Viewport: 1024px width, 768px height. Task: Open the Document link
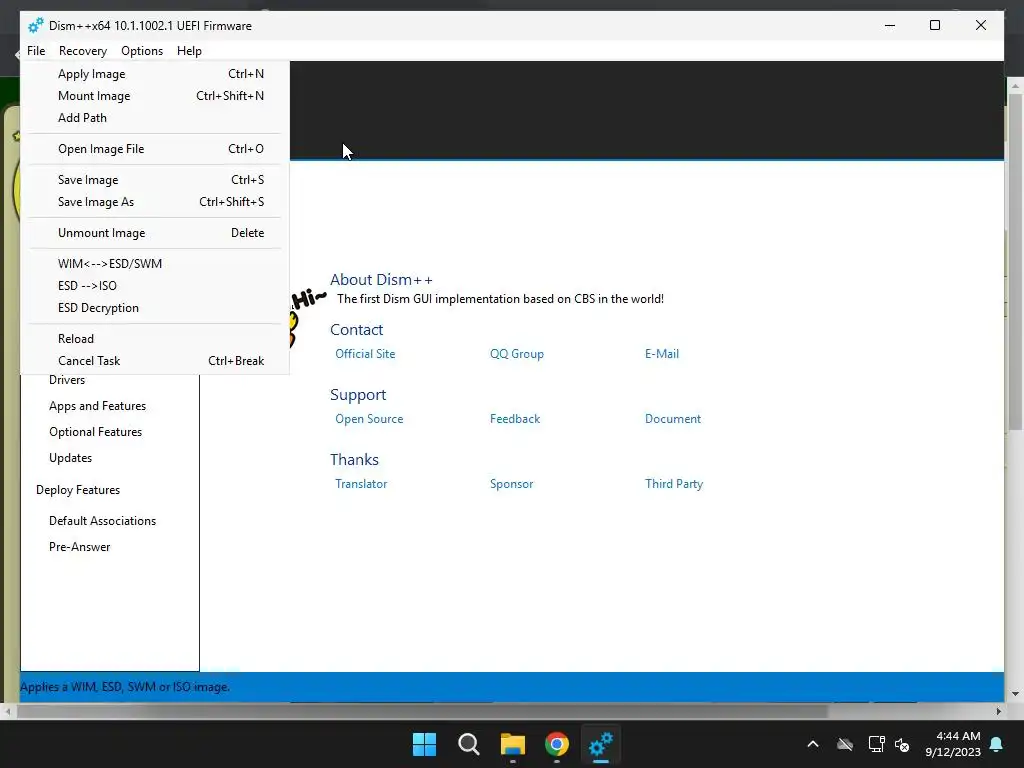coord(673,419)
